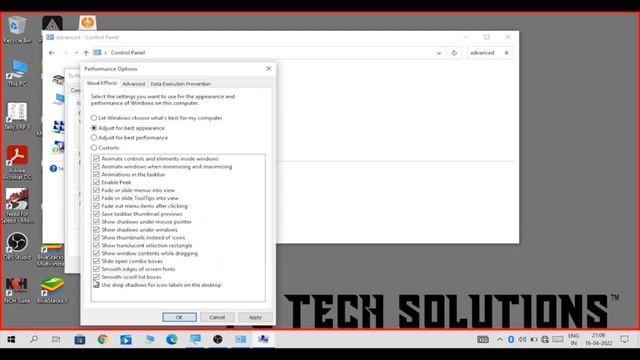The height and width of the screenshot is (360, 640).
Task: Toggle 'Fade out menu items after clicking'
Action: (x=96, y=206)
